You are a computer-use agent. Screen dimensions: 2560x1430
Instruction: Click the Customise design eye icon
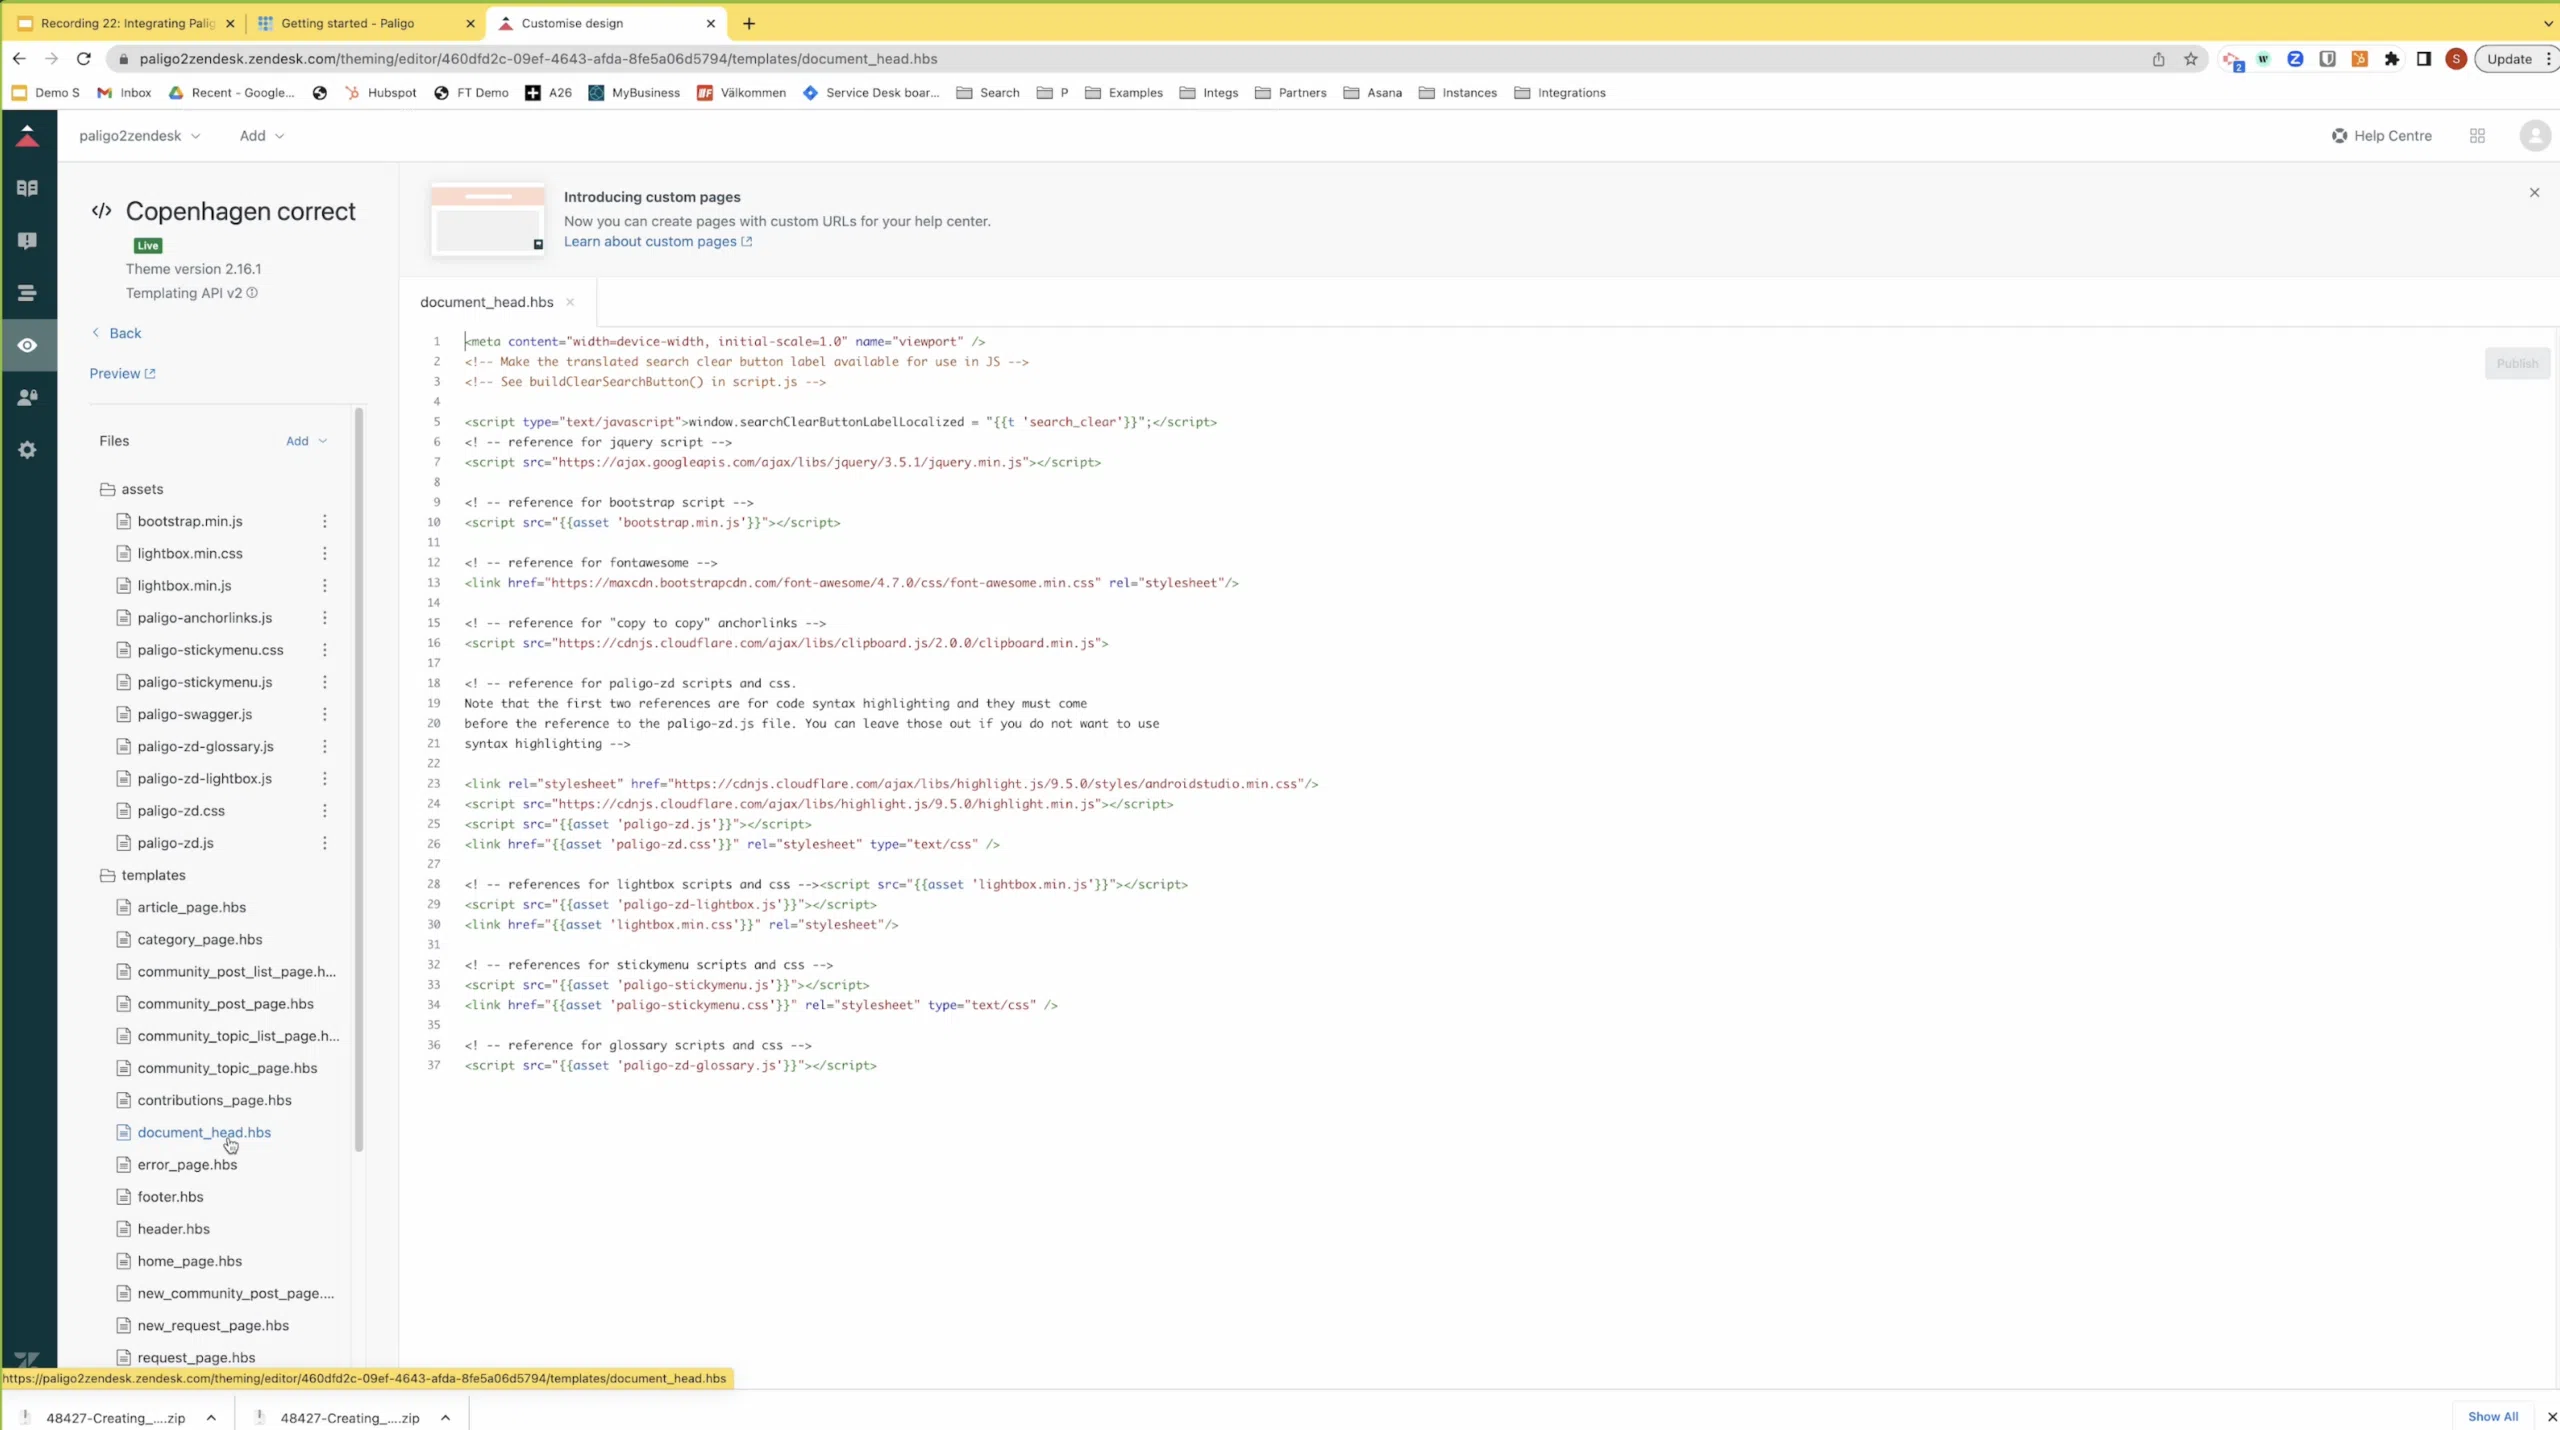pos(27,345)
